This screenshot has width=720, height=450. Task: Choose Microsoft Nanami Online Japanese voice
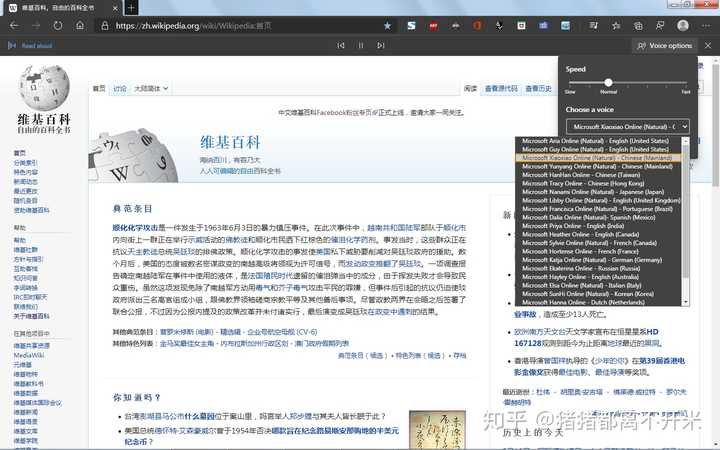coord(598,192)
